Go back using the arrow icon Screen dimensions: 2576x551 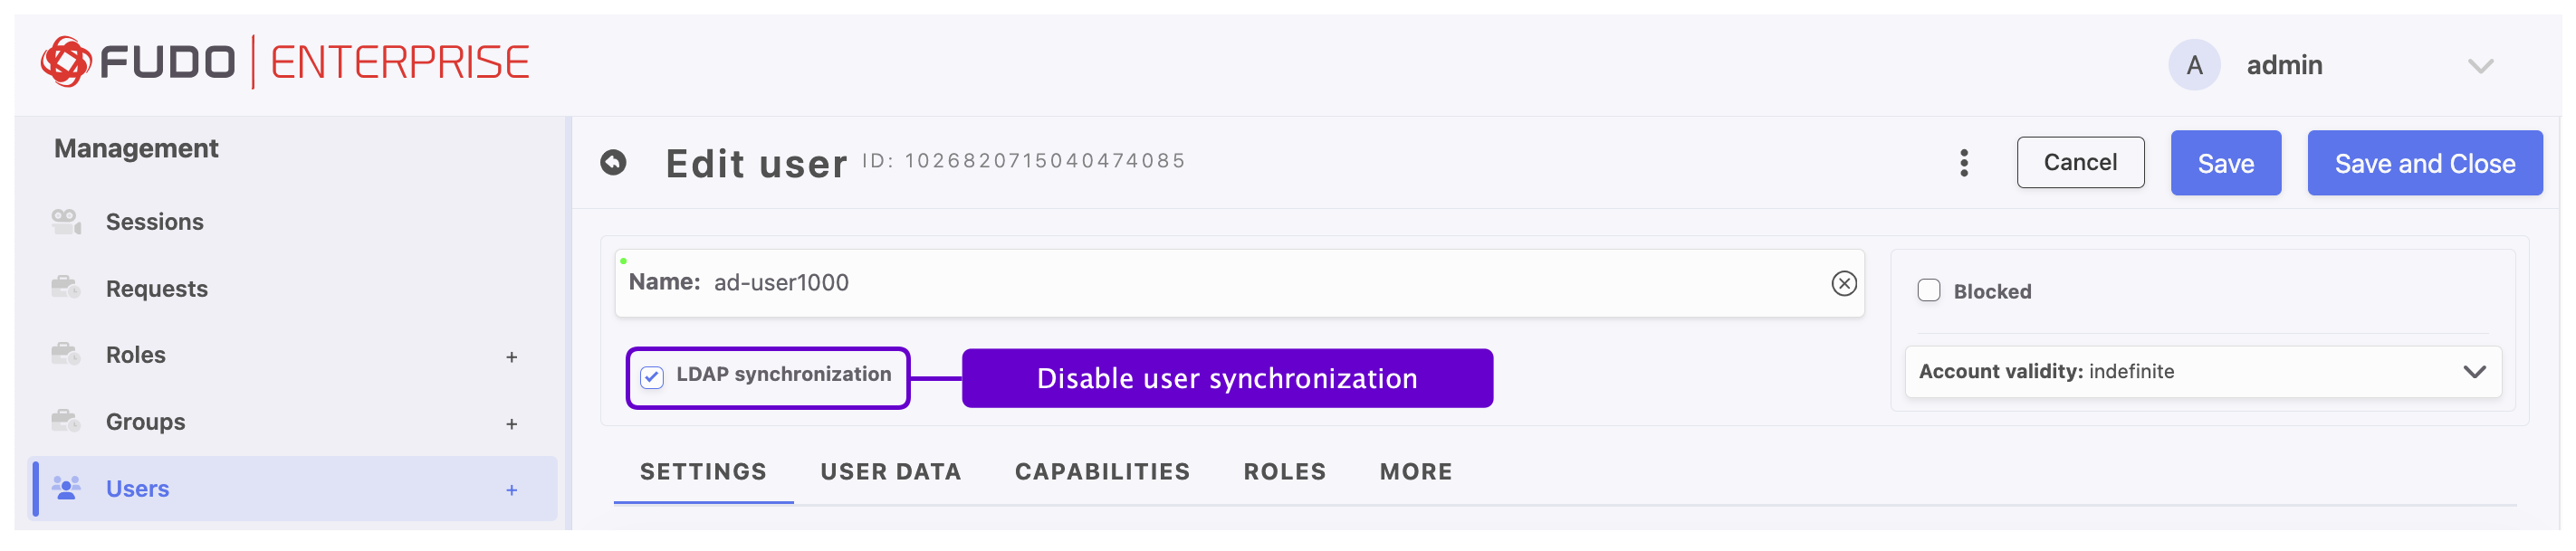(613, 162)
